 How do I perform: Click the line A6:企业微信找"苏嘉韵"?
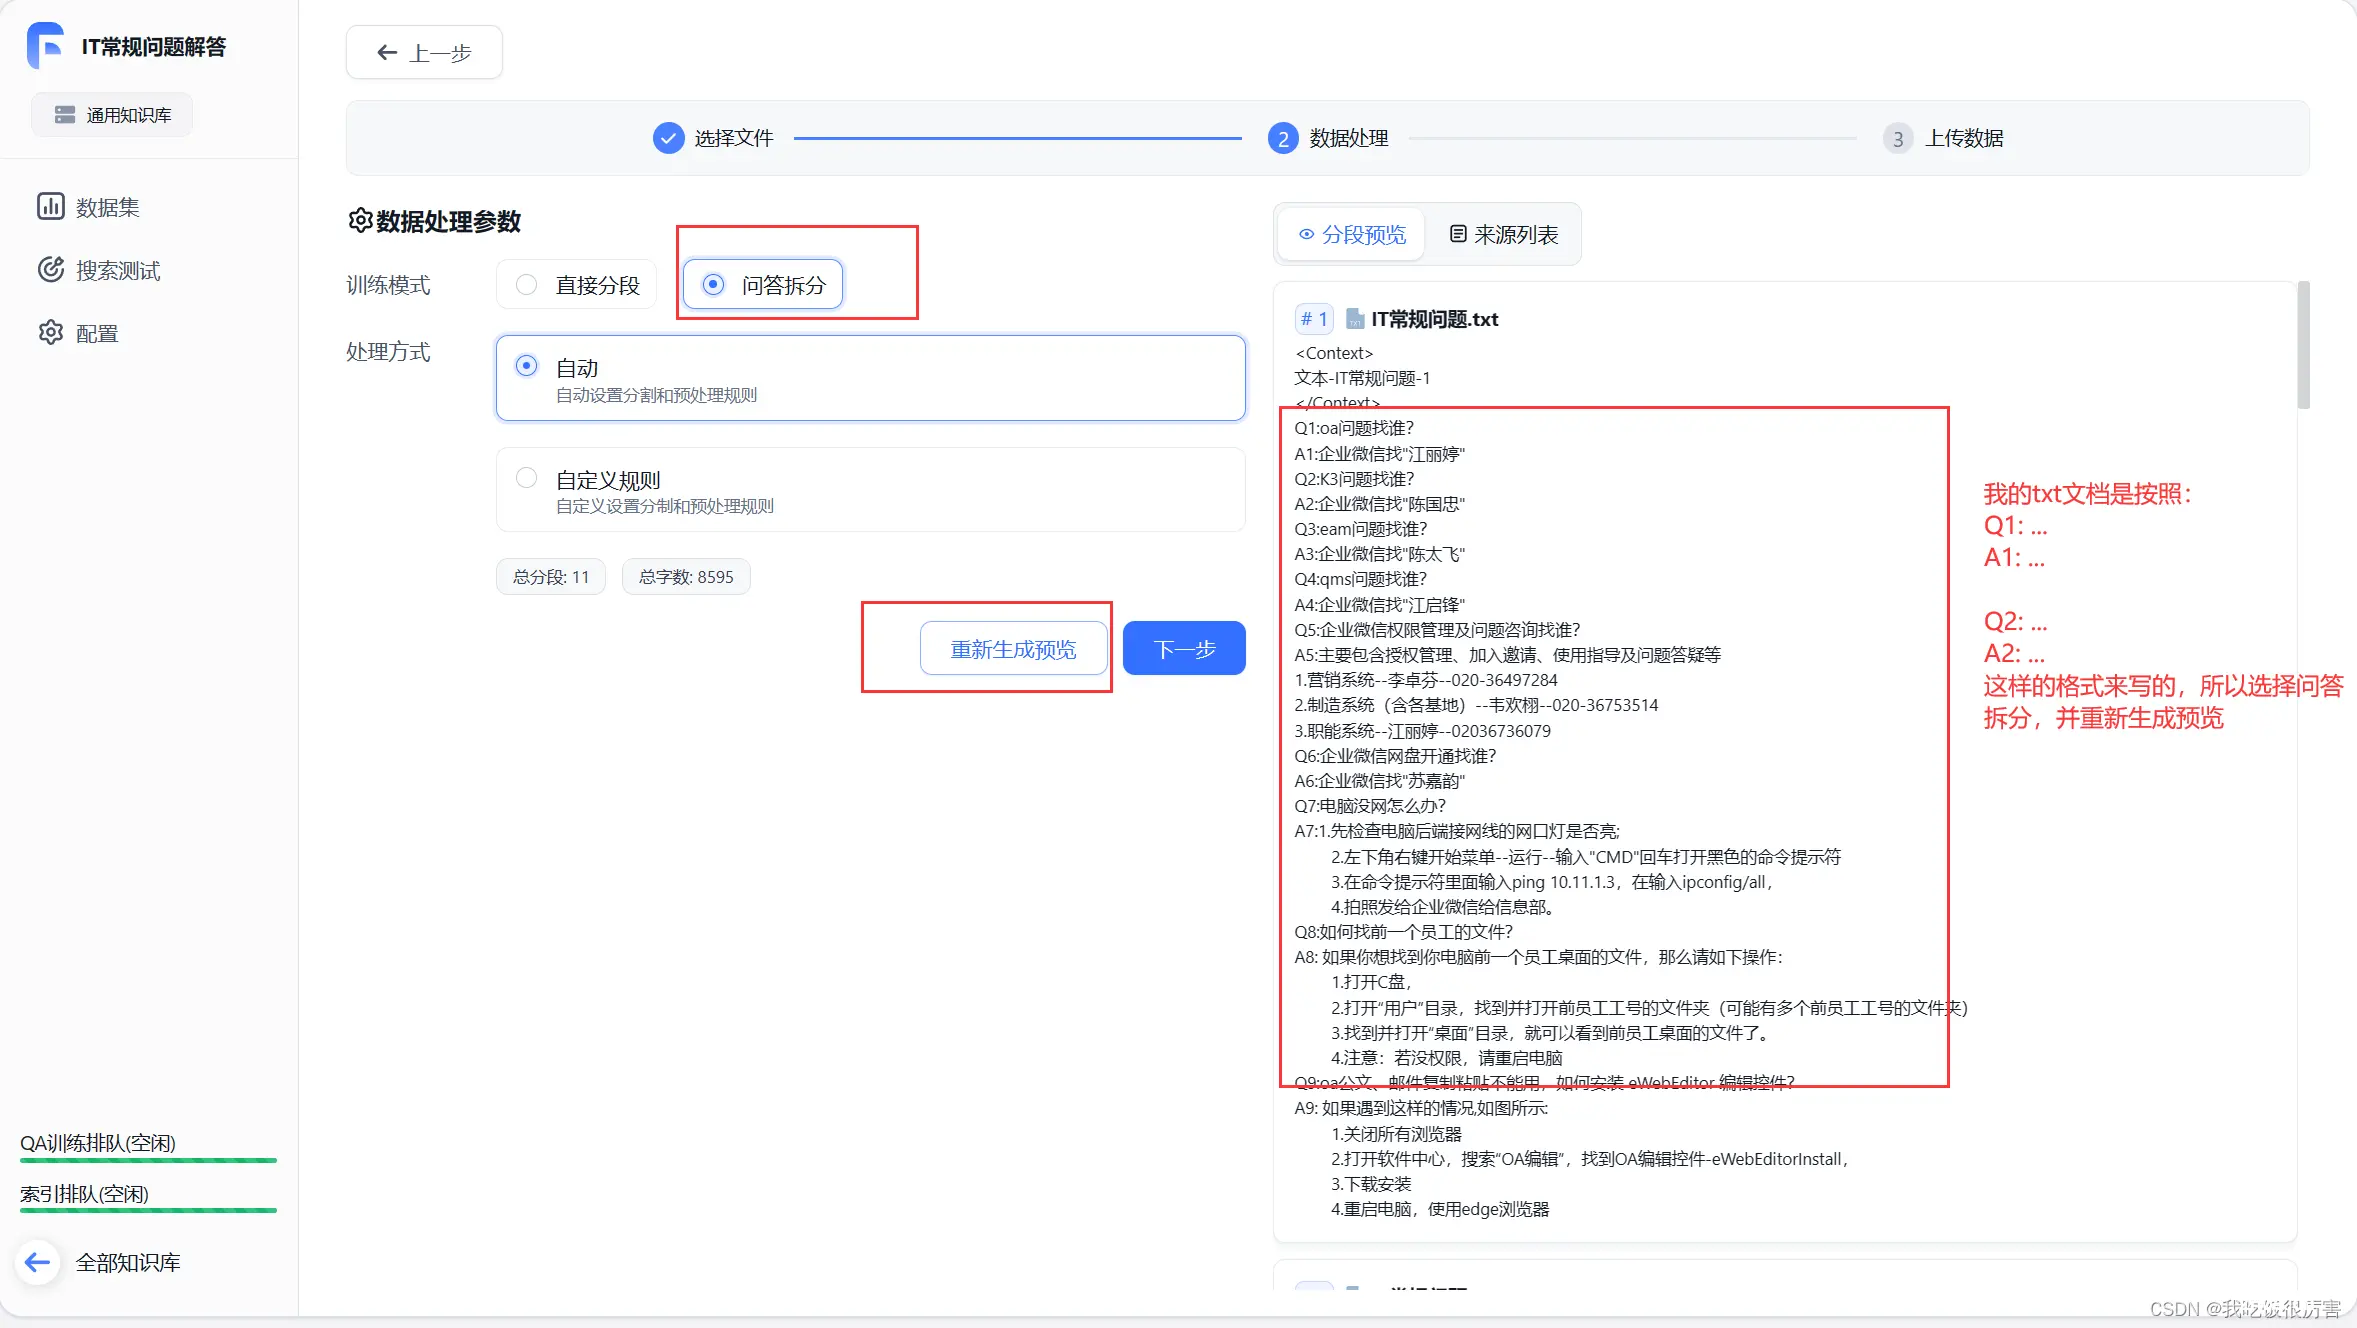1379,781
